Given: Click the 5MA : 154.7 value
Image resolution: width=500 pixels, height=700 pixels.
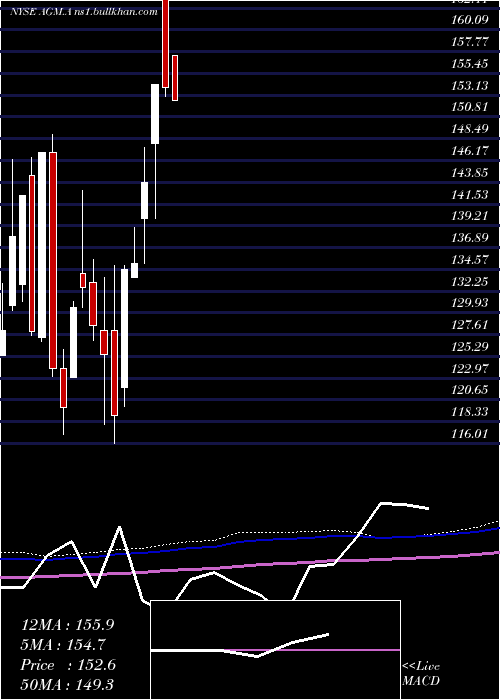Looking at the screenshot, I should point(63,645).
